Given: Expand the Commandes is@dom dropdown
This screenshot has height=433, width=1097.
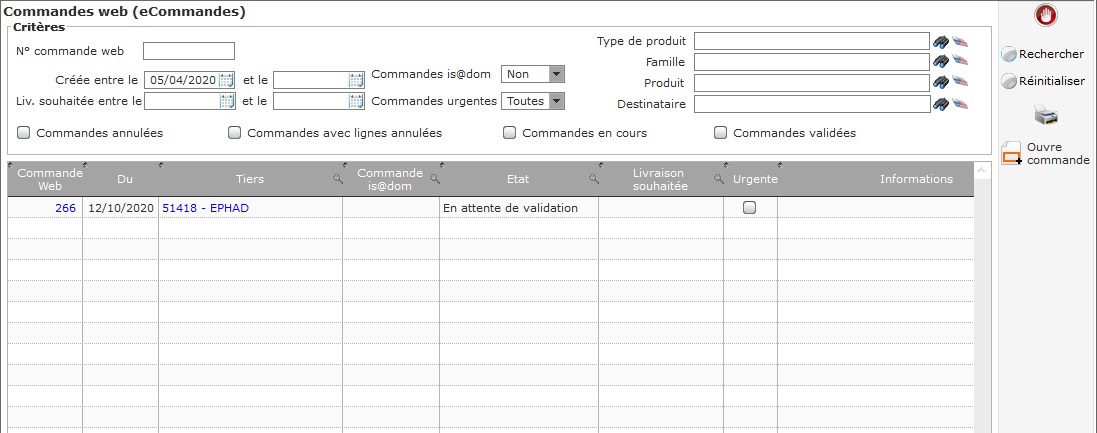Looking at the screenshot, I should tap(556, 74).
